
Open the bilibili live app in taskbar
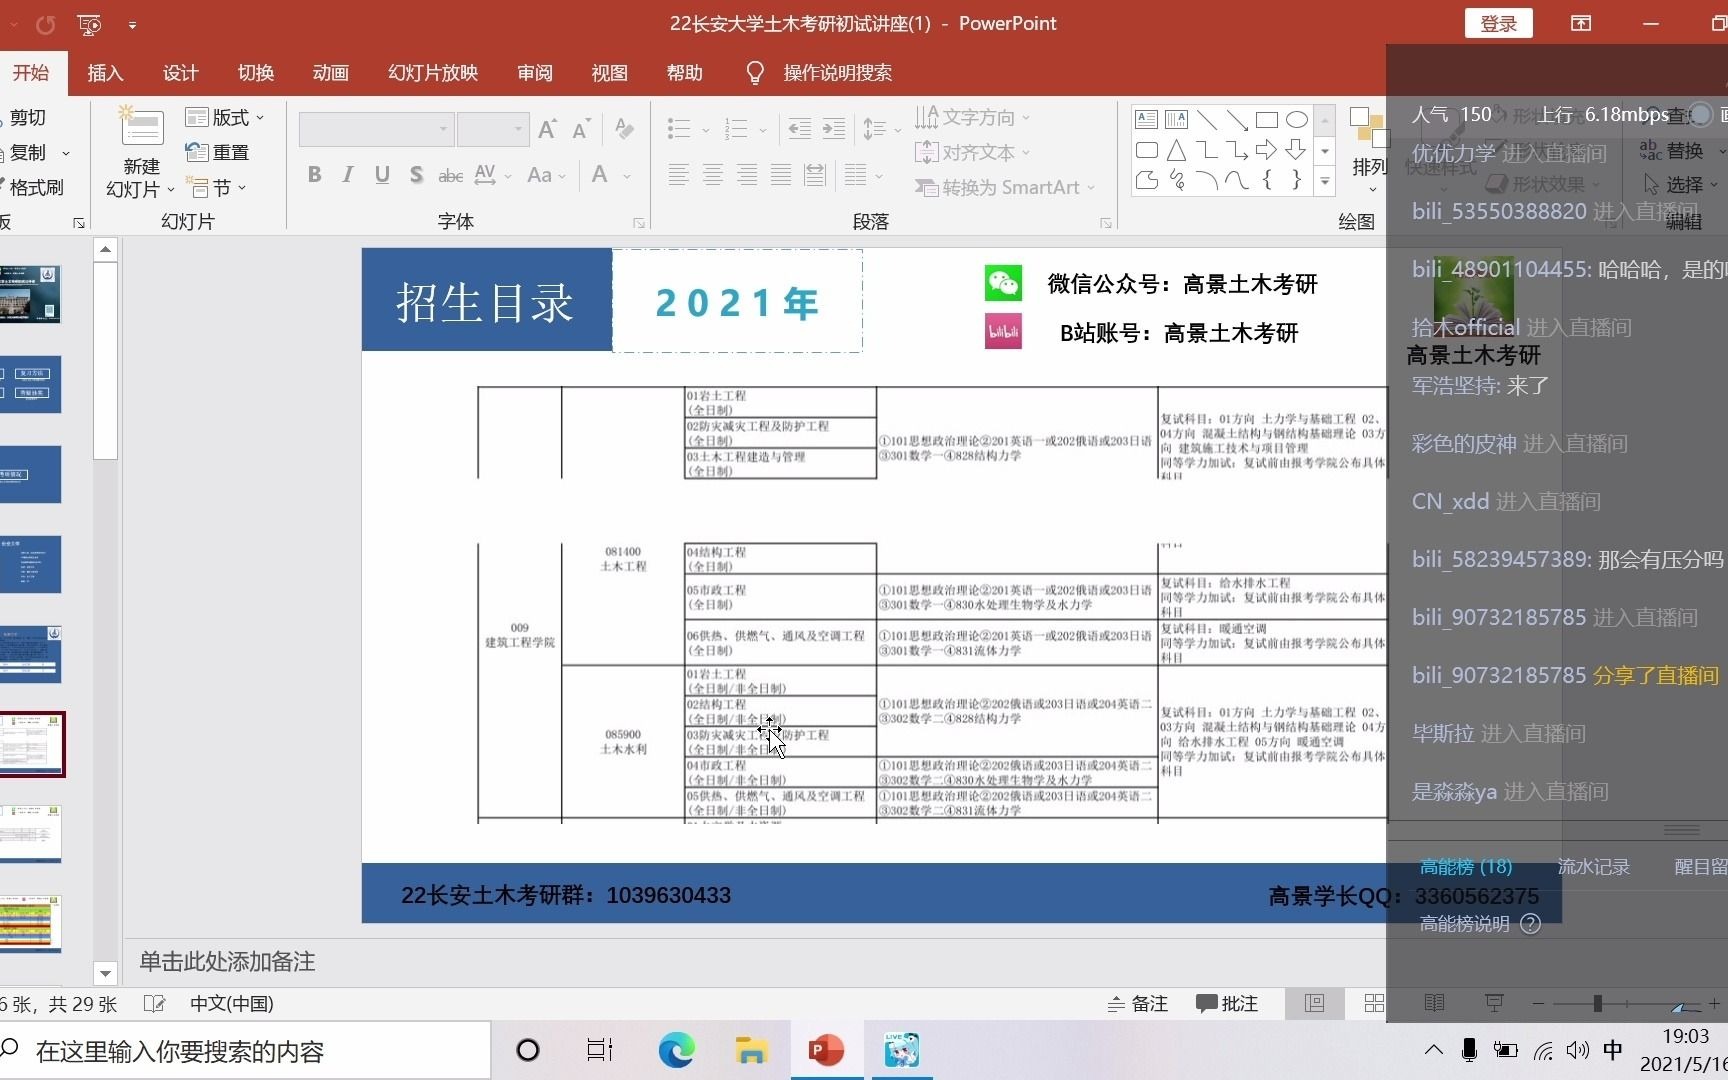point(901,1050)
